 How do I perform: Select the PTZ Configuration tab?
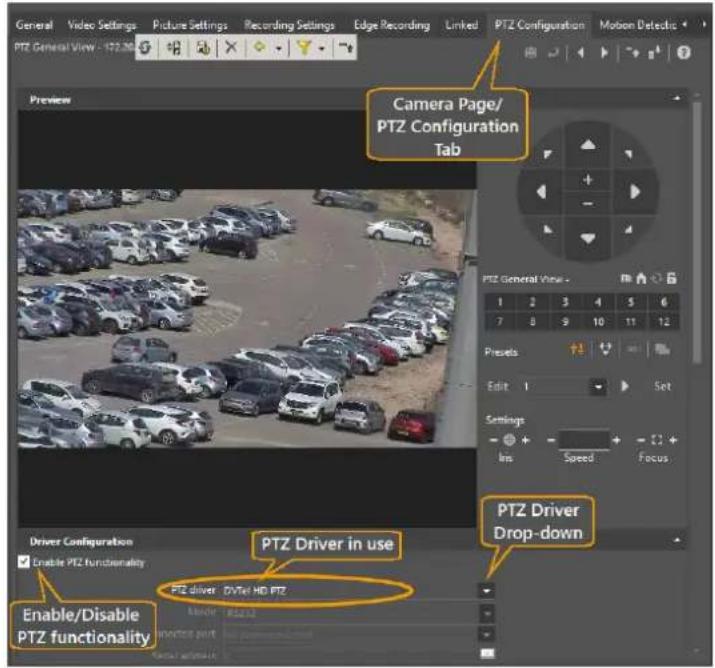[x=539, y=25]
